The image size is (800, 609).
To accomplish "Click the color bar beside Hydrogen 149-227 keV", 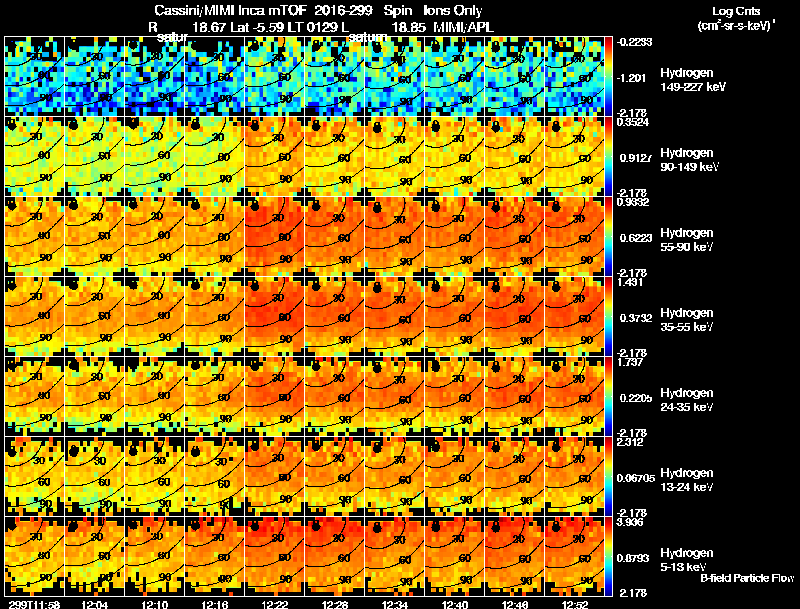I will point(609,77).
